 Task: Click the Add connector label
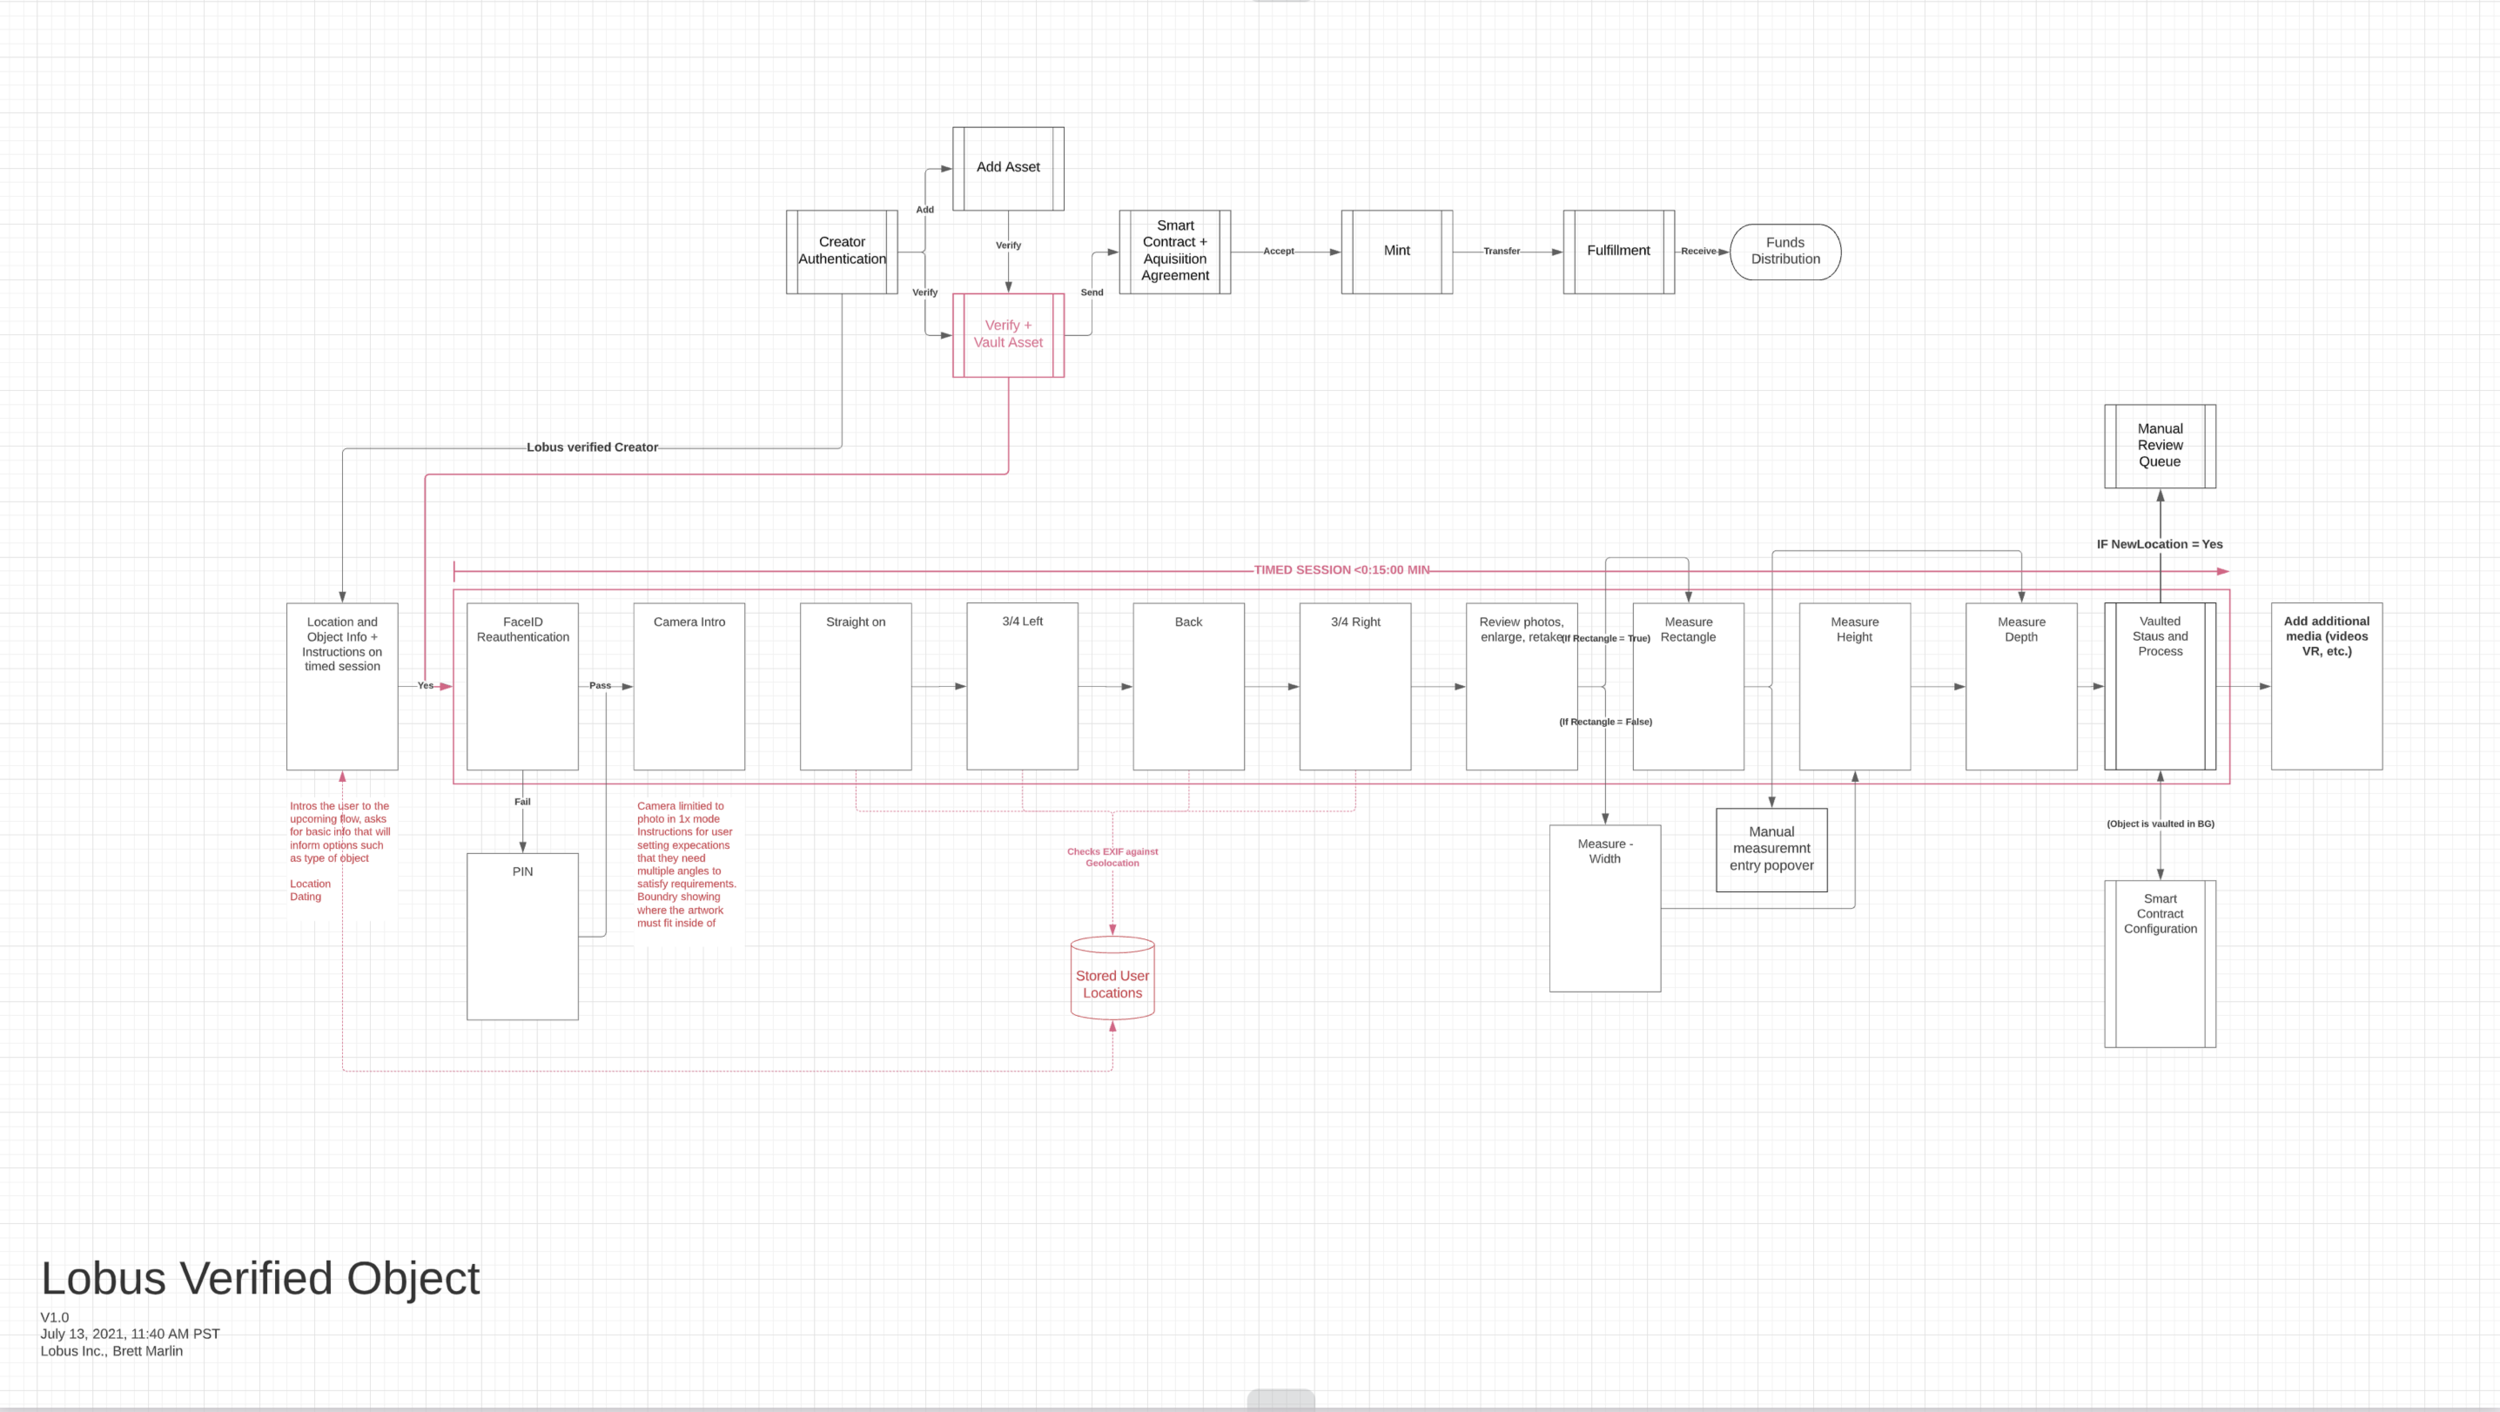(925, 210)
